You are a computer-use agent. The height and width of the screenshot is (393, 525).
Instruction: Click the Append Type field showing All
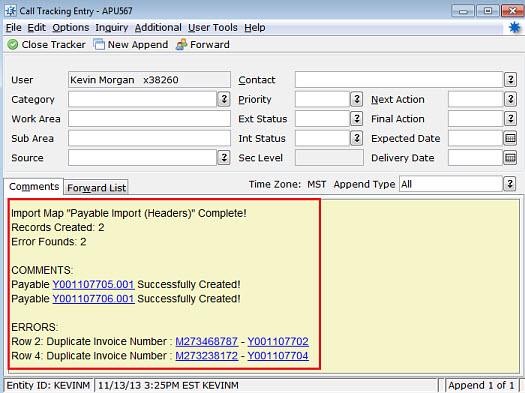(451, 184)
